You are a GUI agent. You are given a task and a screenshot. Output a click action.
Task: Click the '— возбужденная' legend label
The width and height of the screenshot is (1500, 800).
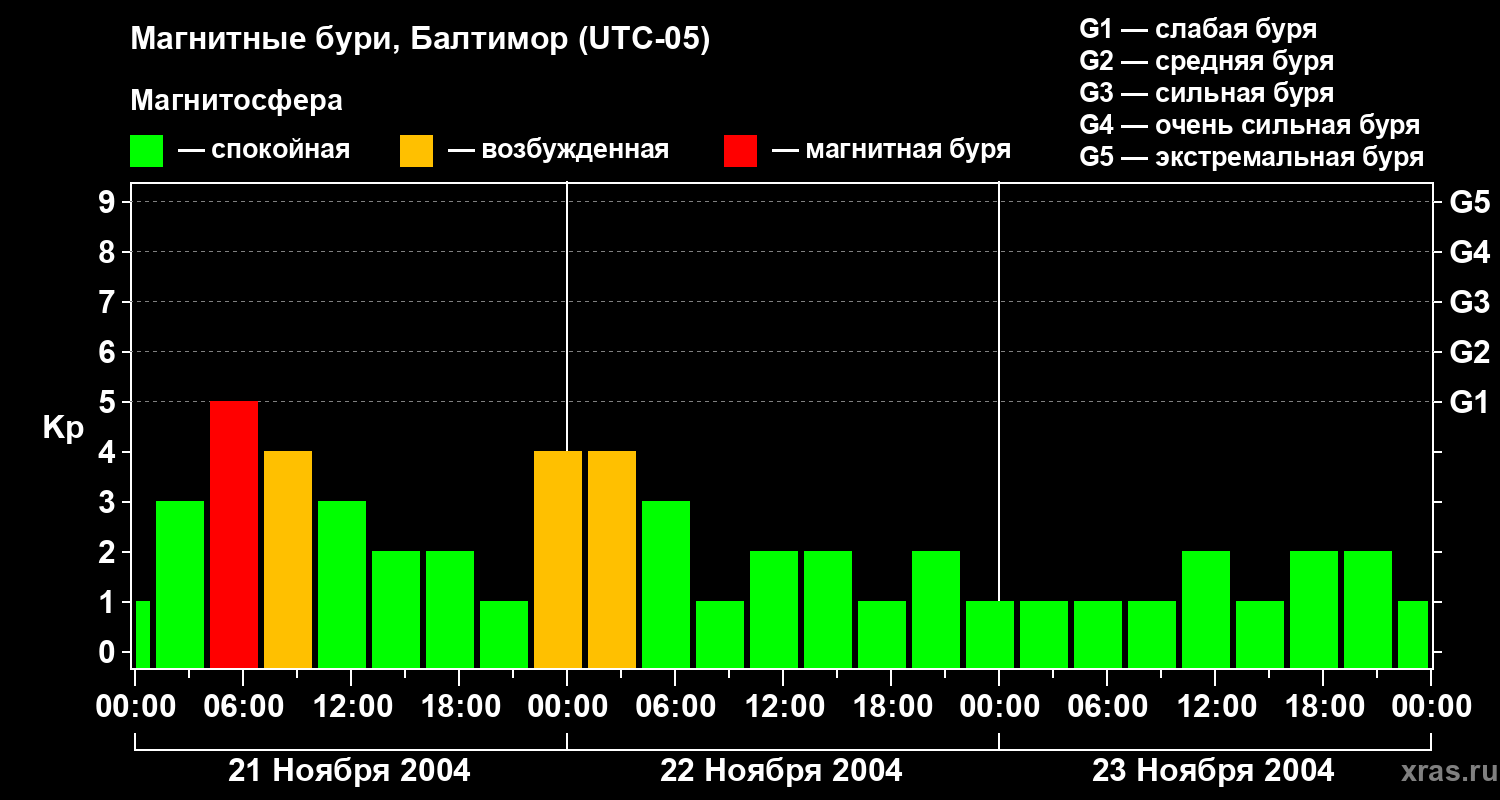(558, 150)
